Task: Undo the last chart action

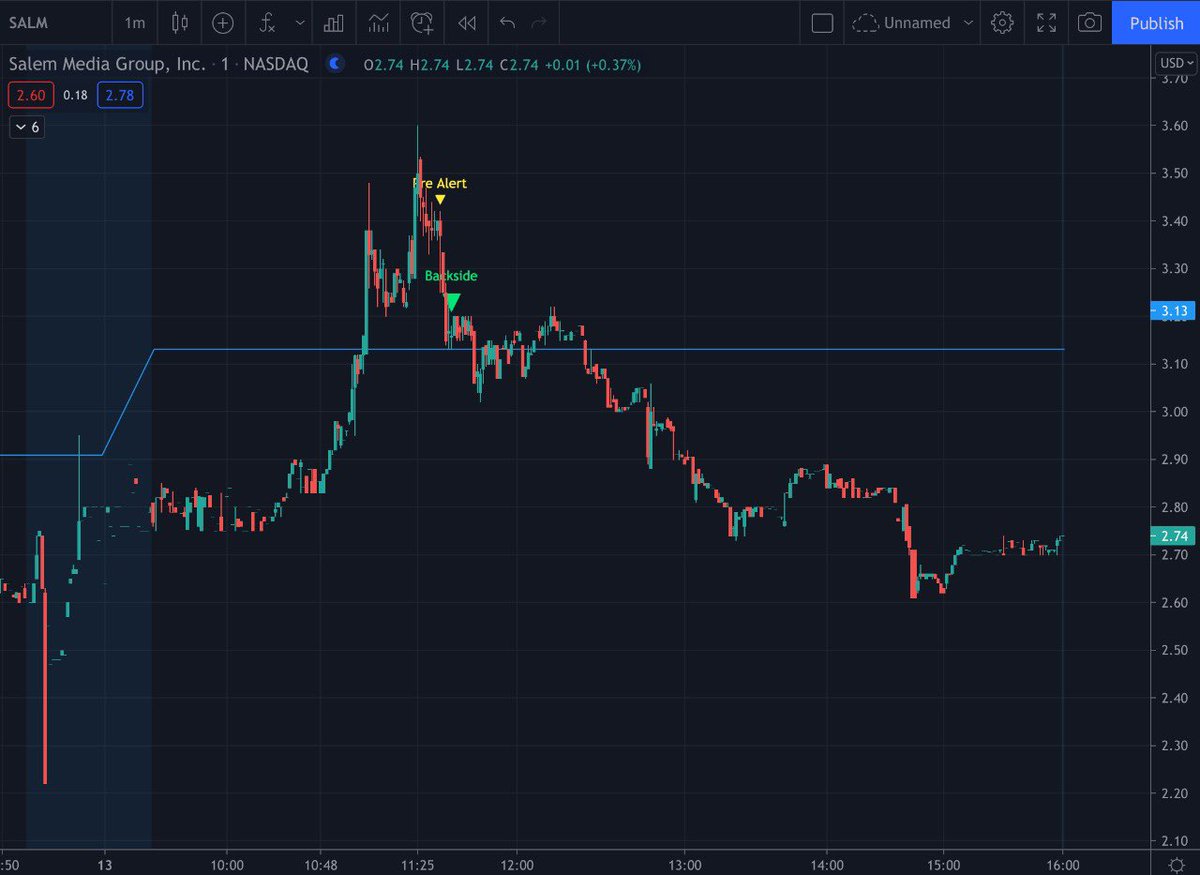Action: click(x=507, y=22)
